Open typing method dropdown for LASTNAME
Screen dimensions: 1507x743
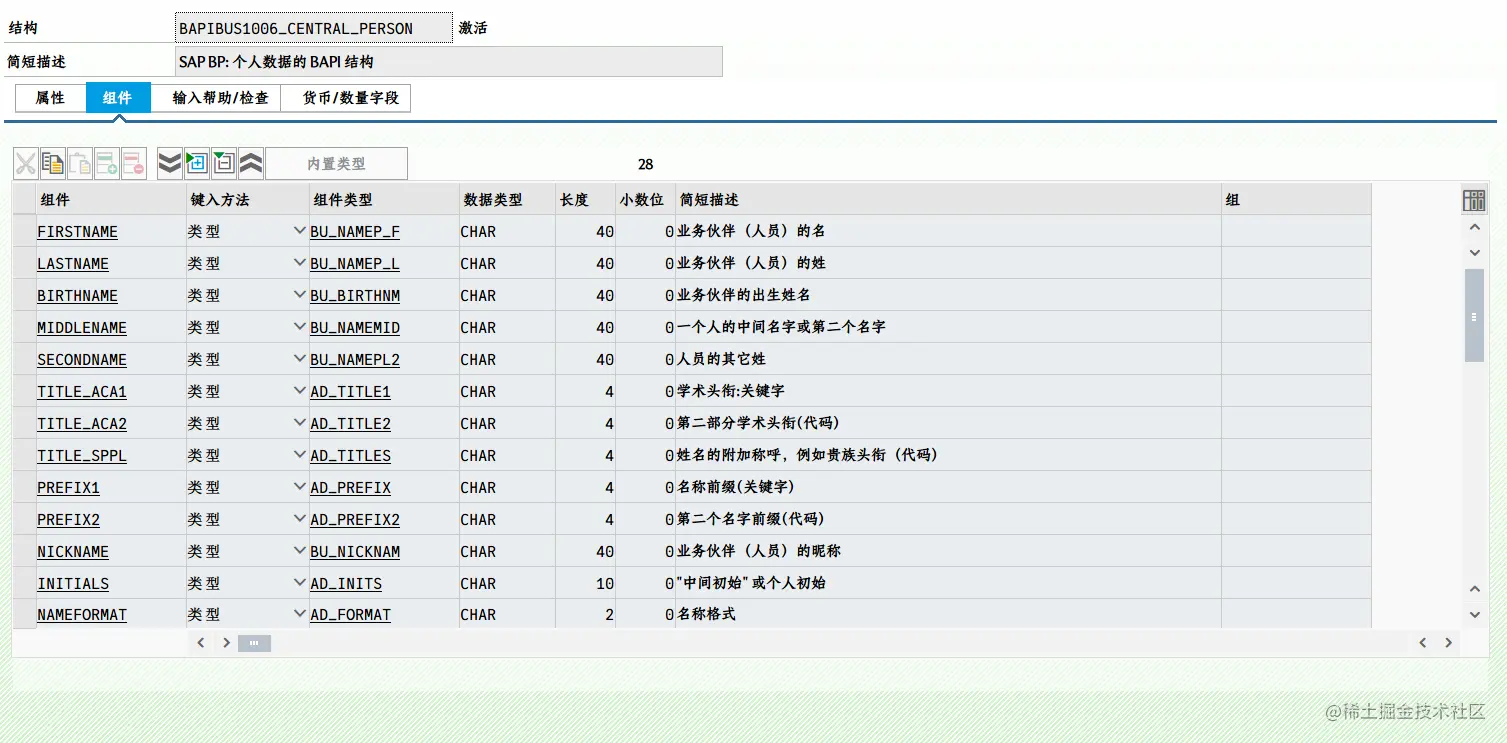[299, 263]
